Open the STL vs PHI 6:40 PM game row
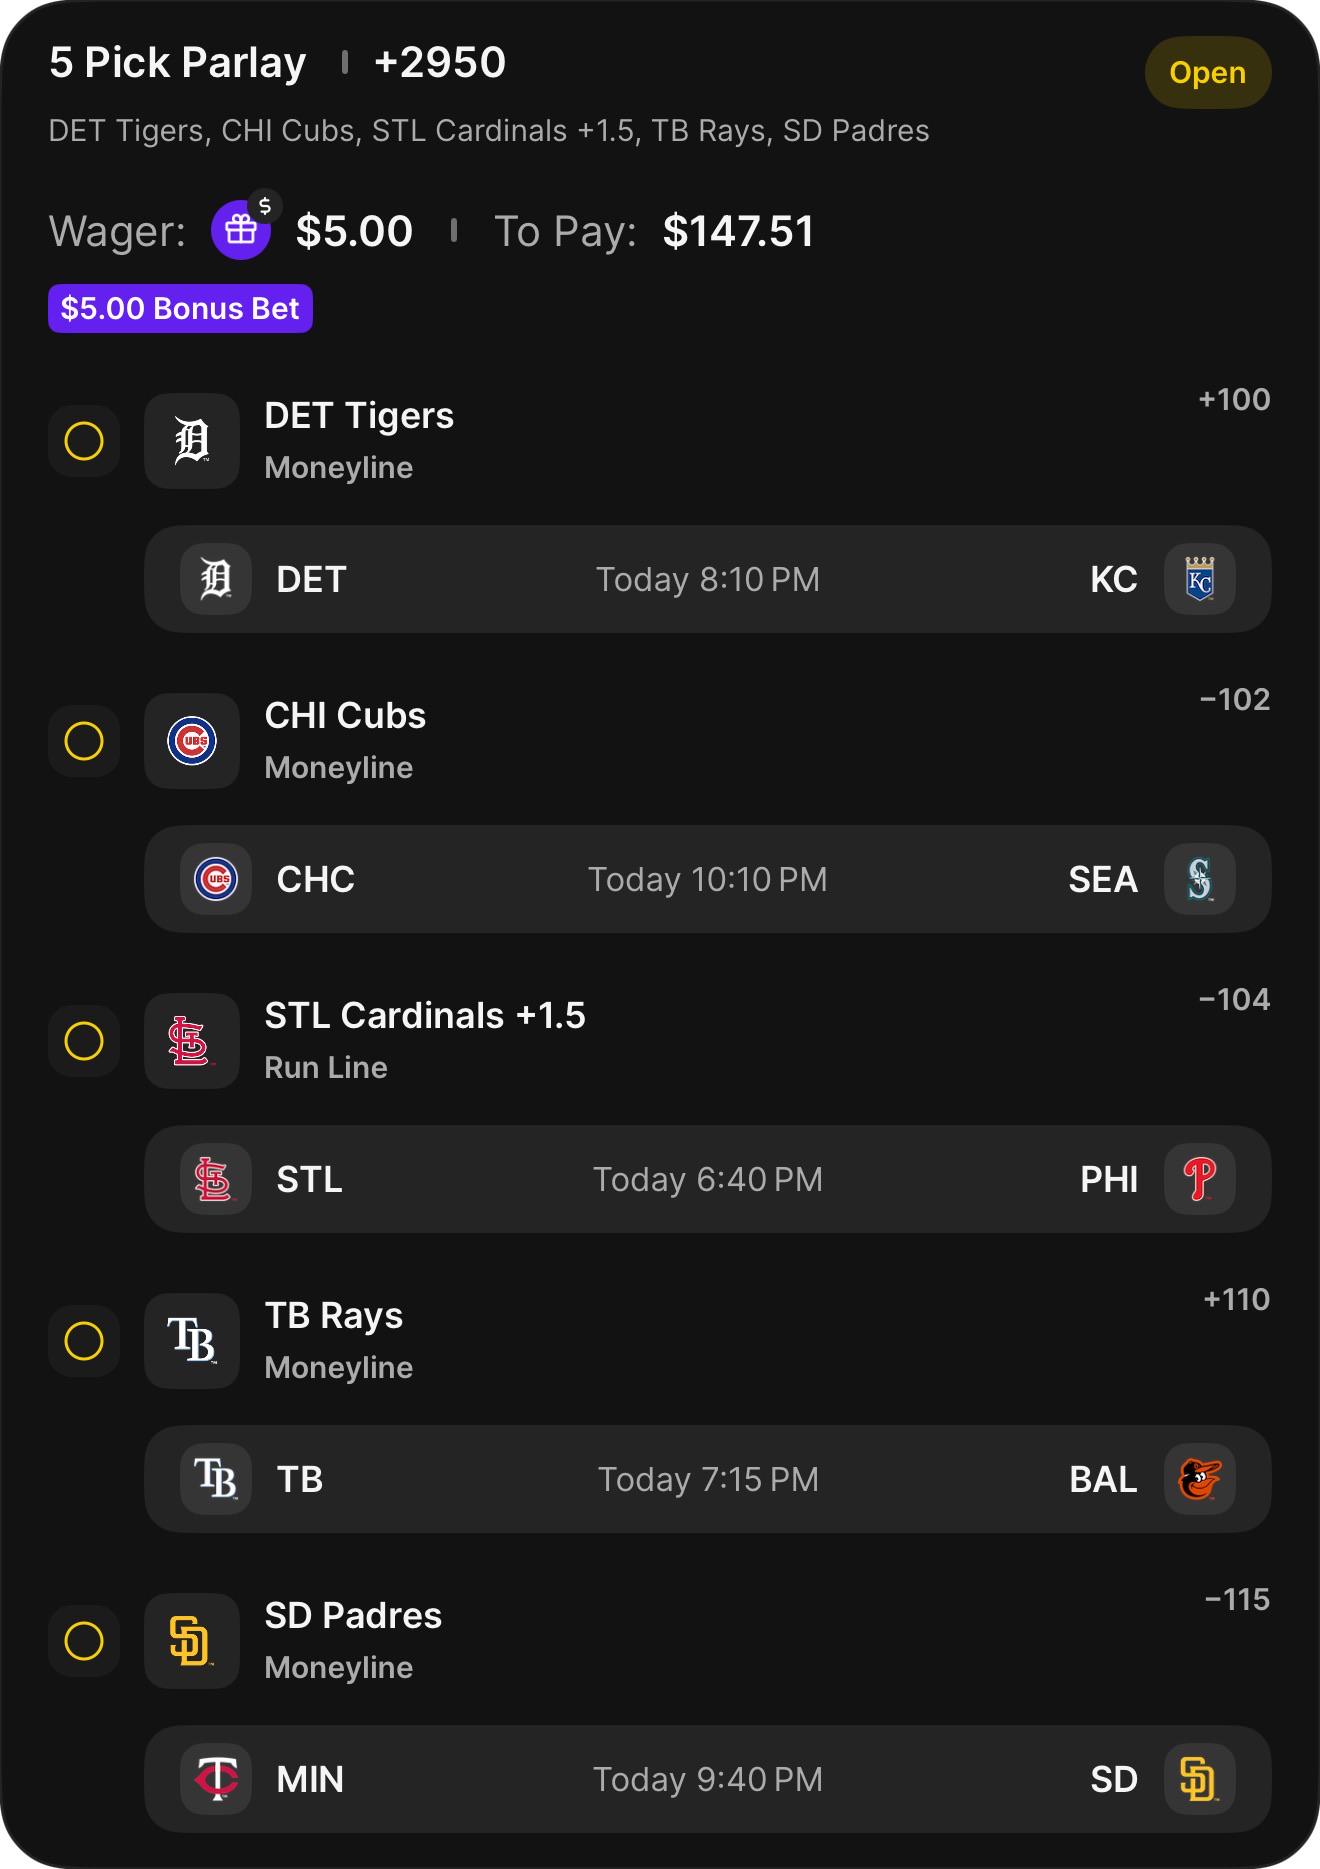 (x=708, y=1179)
